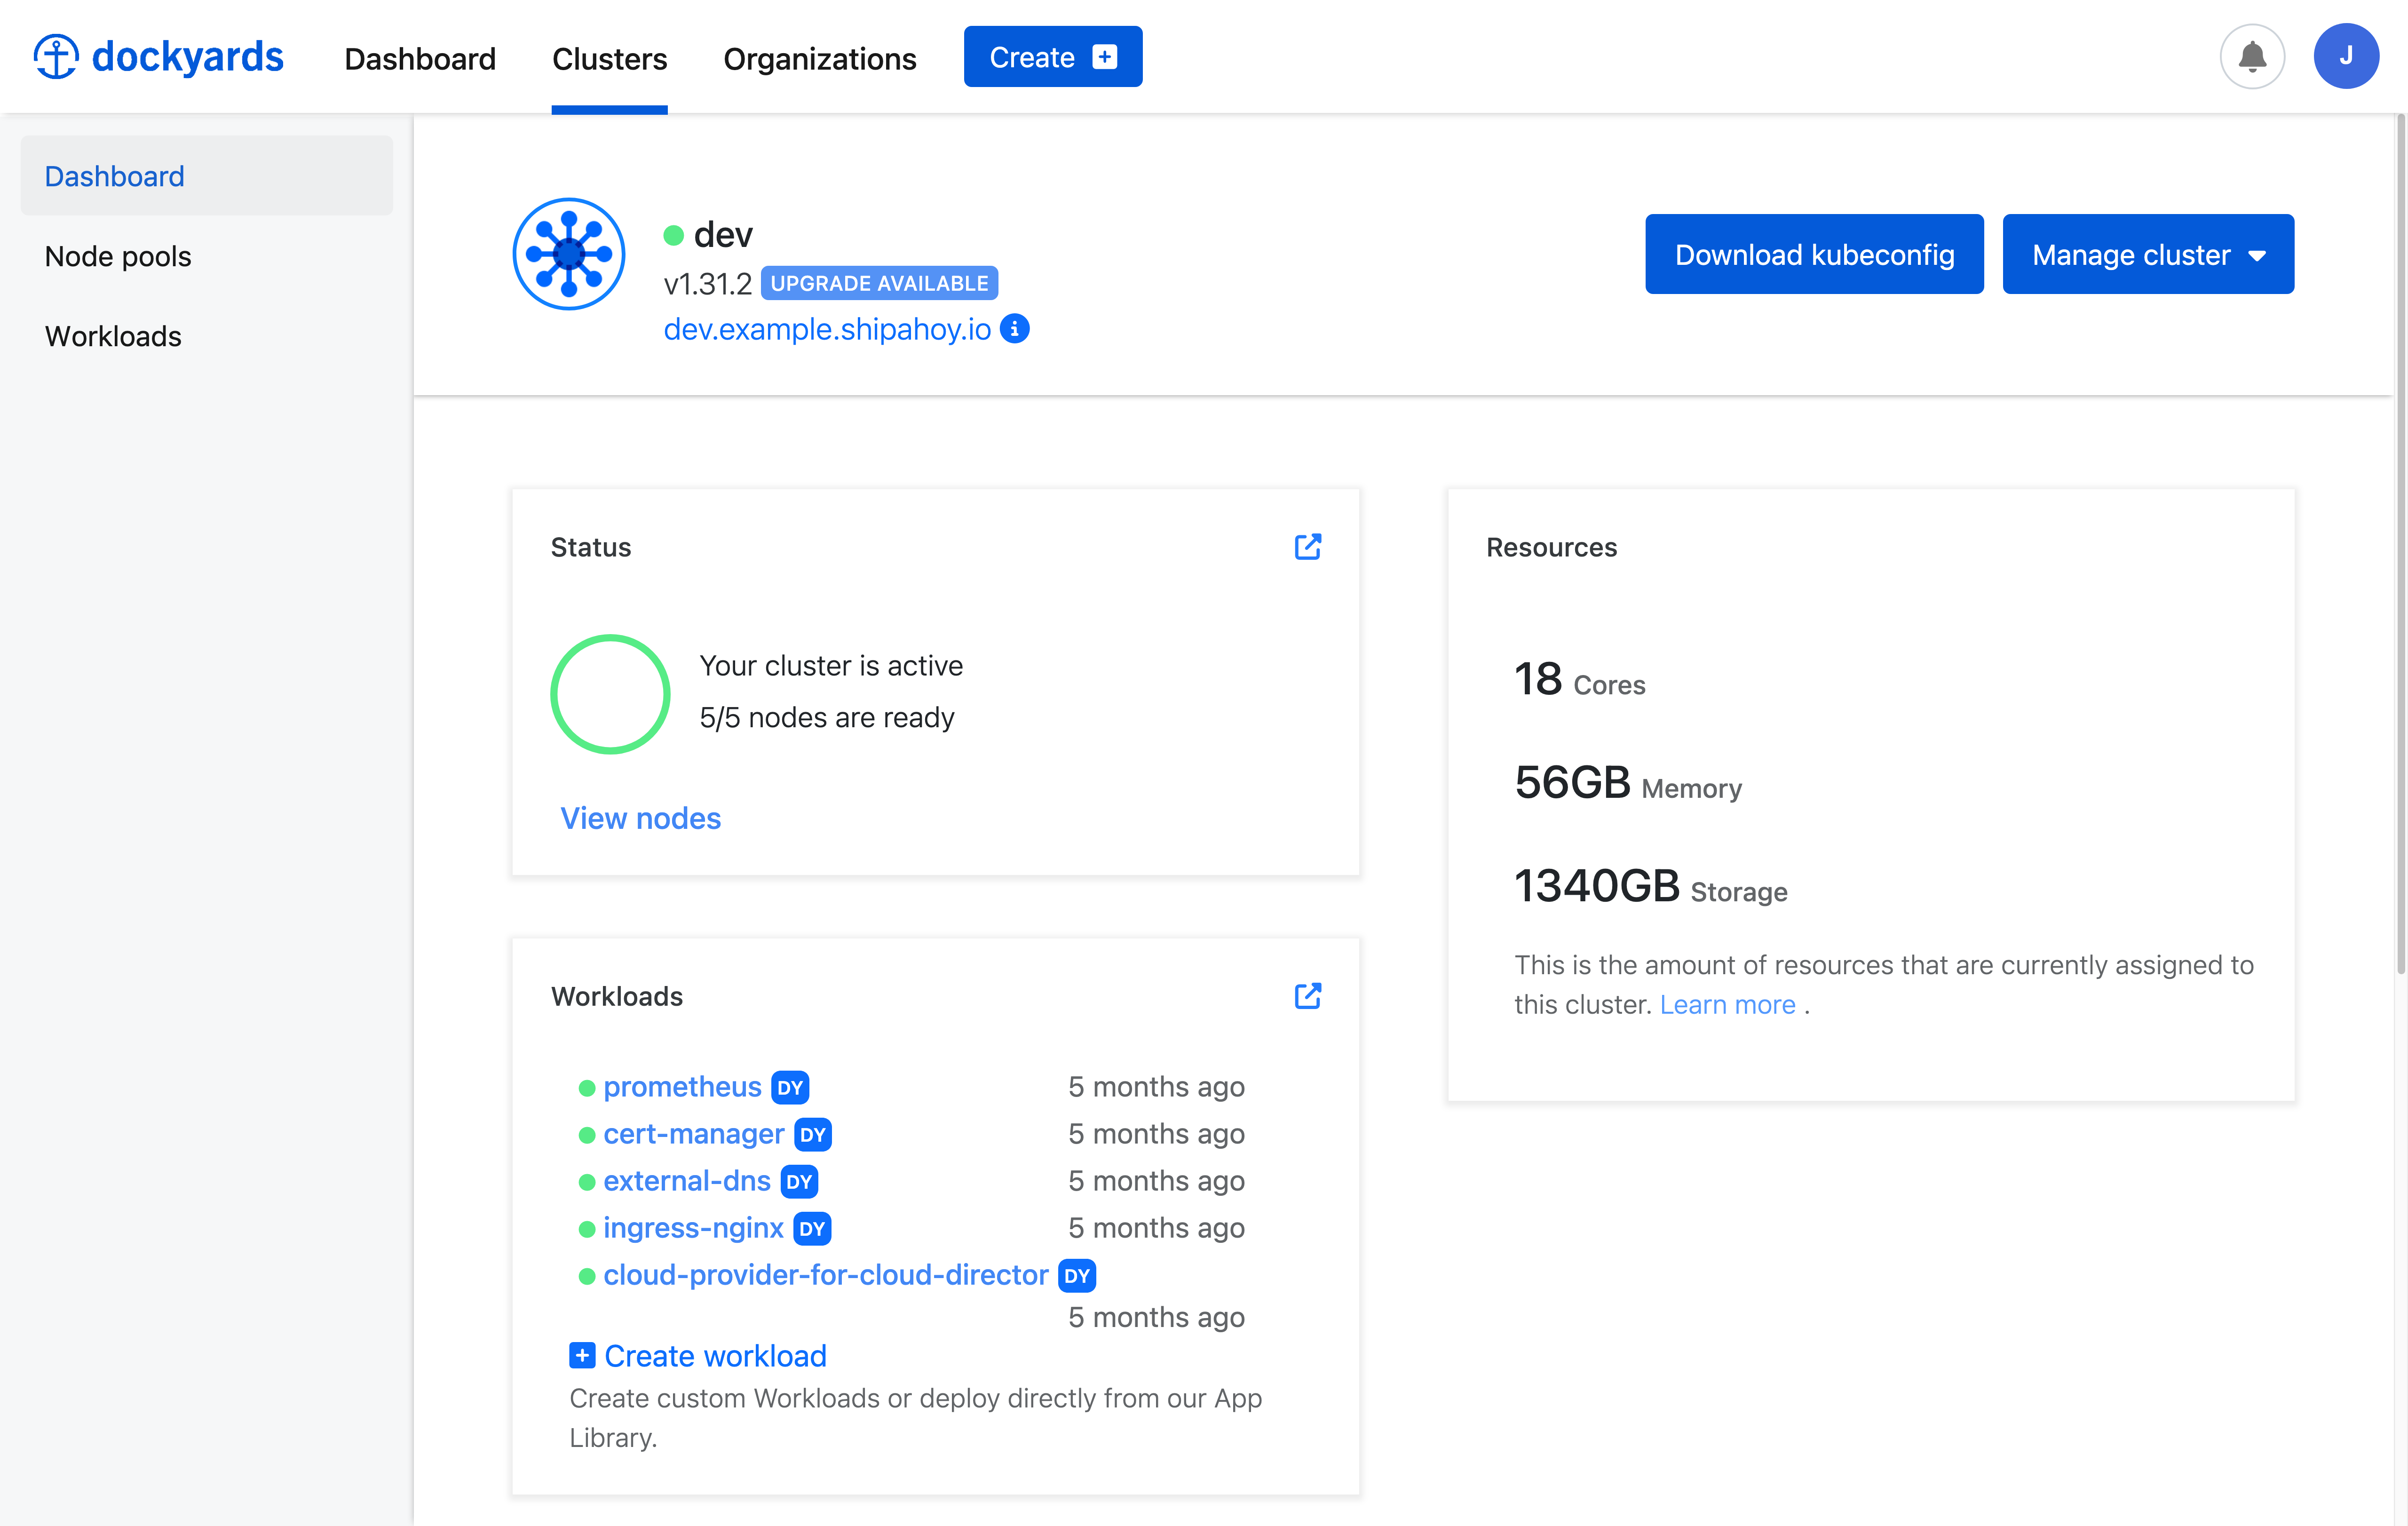Image resolution: width=2408 pixels, height=1526 pixels.
Task: Click the dev cluster Kubernetes icon
Action: click(x=569, y=254)
